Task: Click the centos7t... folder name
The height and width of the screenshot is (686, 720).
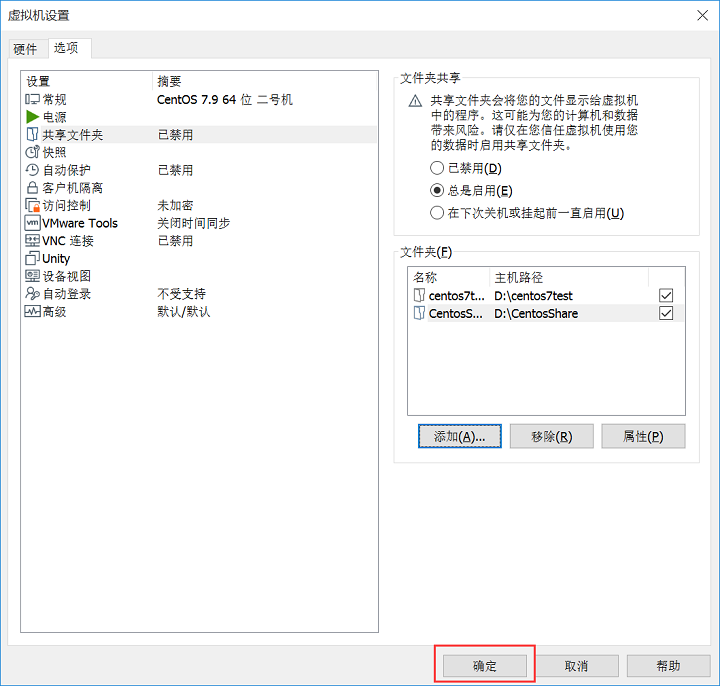Action: point(456,296)
